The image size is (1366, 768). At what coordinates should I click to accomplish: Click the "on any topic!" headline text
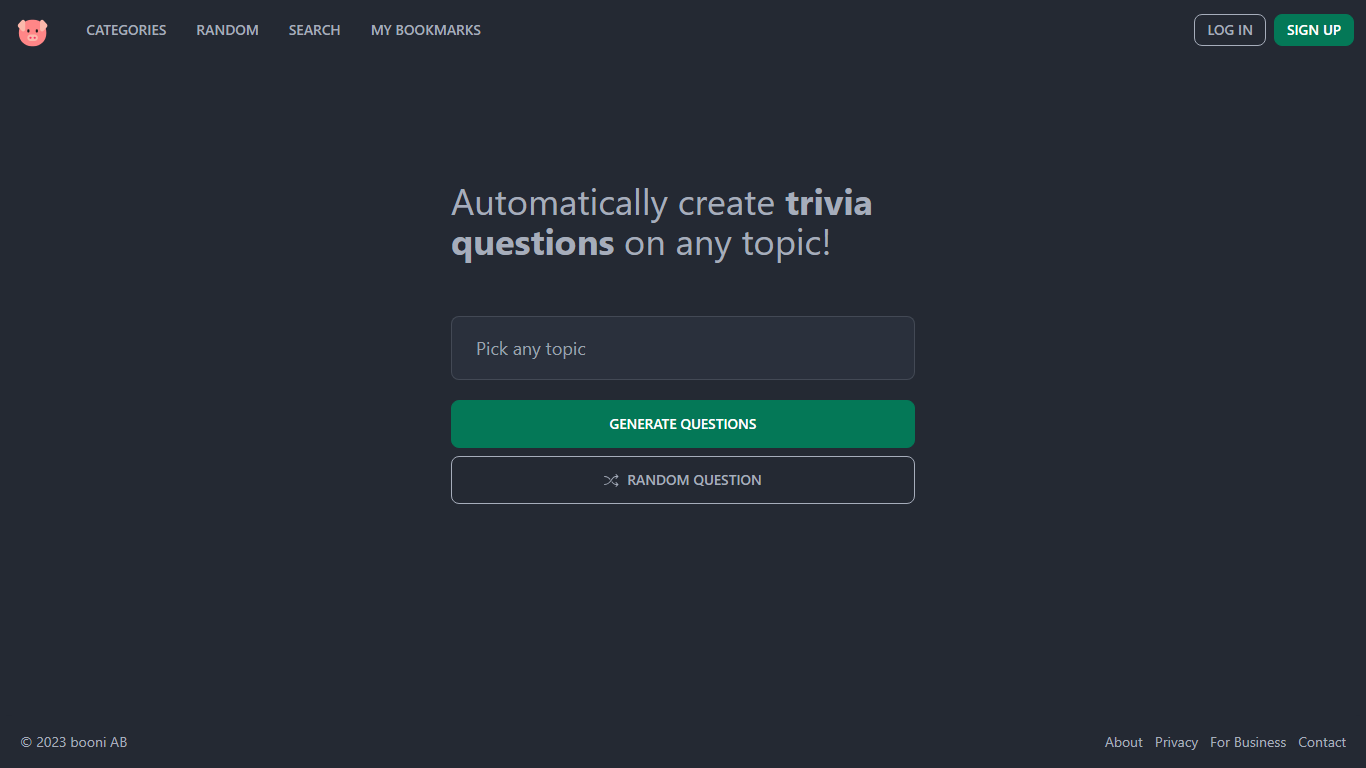coord(727,243)
